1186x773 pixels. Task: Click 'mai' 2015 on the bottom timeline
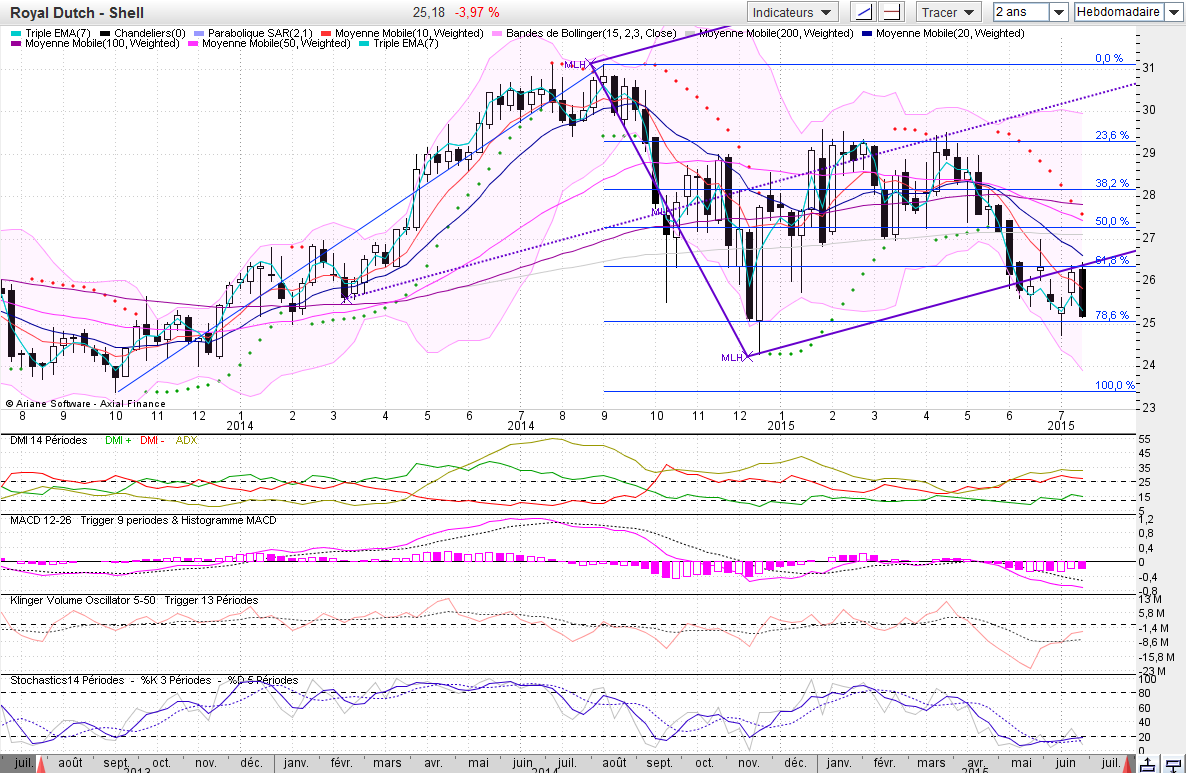(x=1020, y=762)
